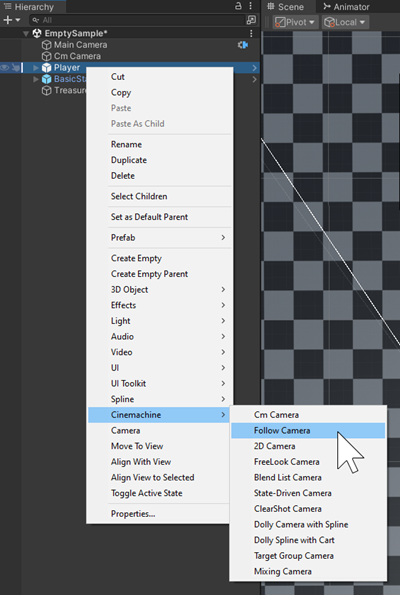The height and width of the screenshot is (595, 400).
Task: Open BasicSt prefab with its arrow
Action: [254, 79]
